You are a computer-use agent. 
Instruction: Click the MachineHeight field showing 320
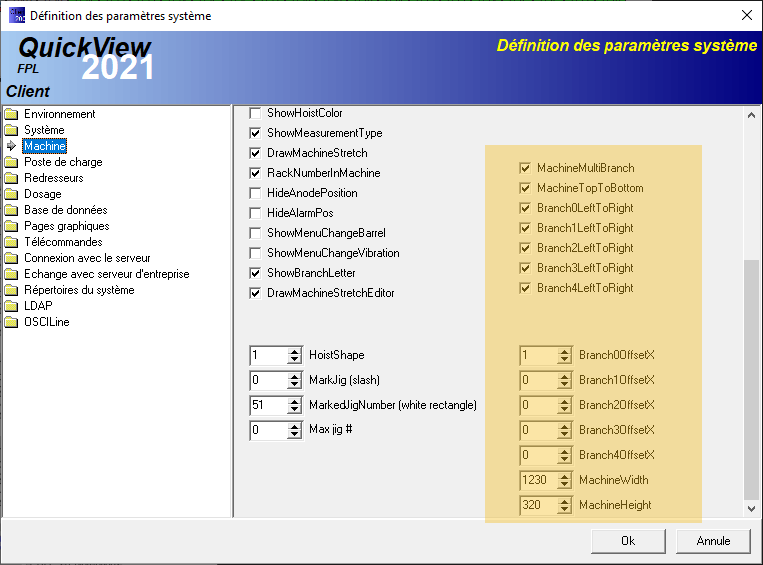pyautogui.click(x=539, y=505)
